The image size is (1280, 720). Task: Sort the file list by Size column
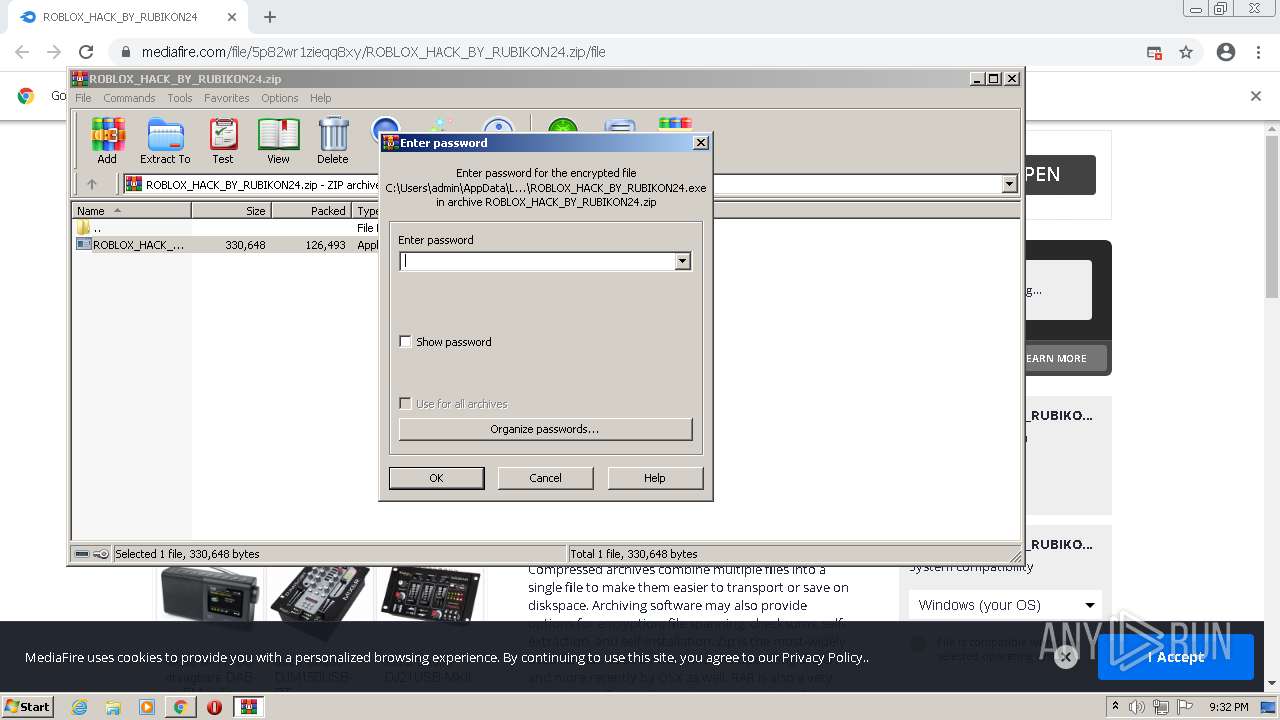click(x=231, y=211)
